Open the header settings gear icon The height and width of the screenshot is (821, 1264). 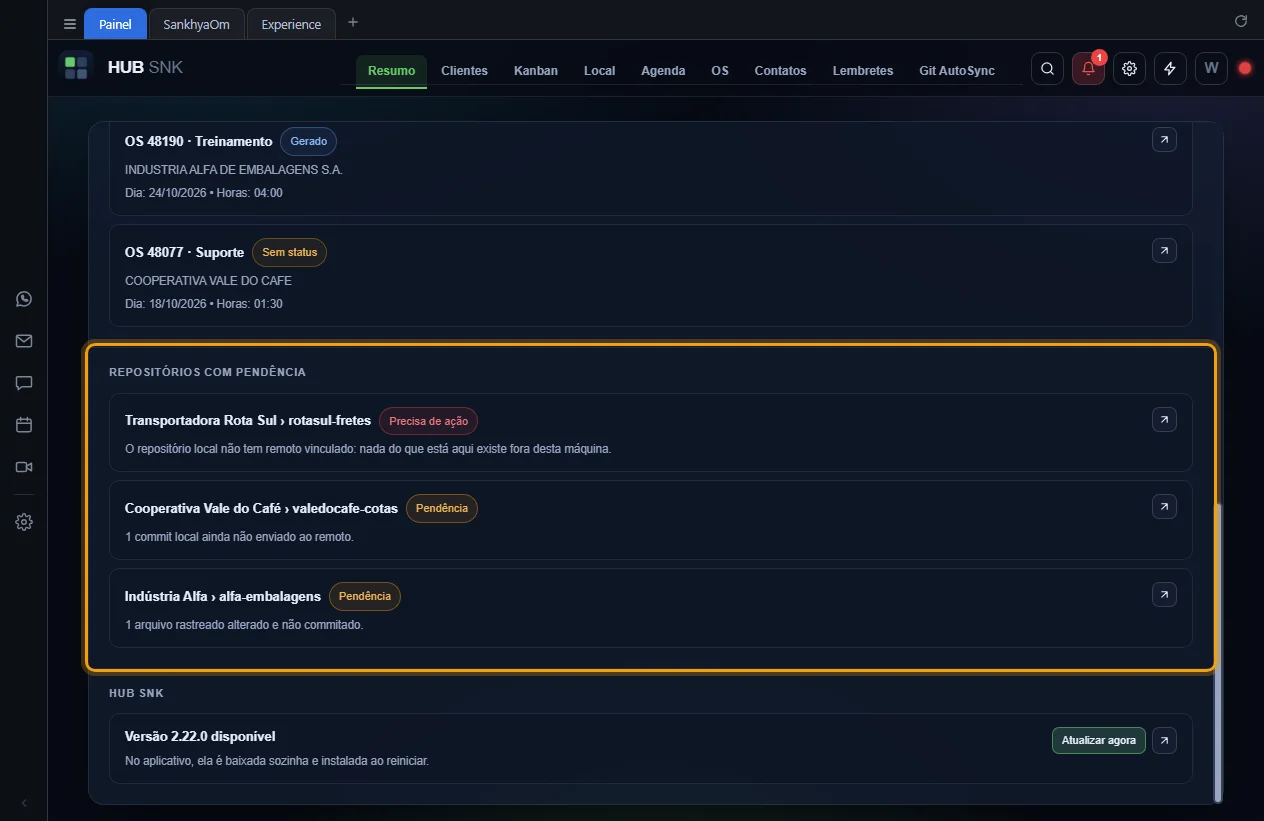[1130, 68]
